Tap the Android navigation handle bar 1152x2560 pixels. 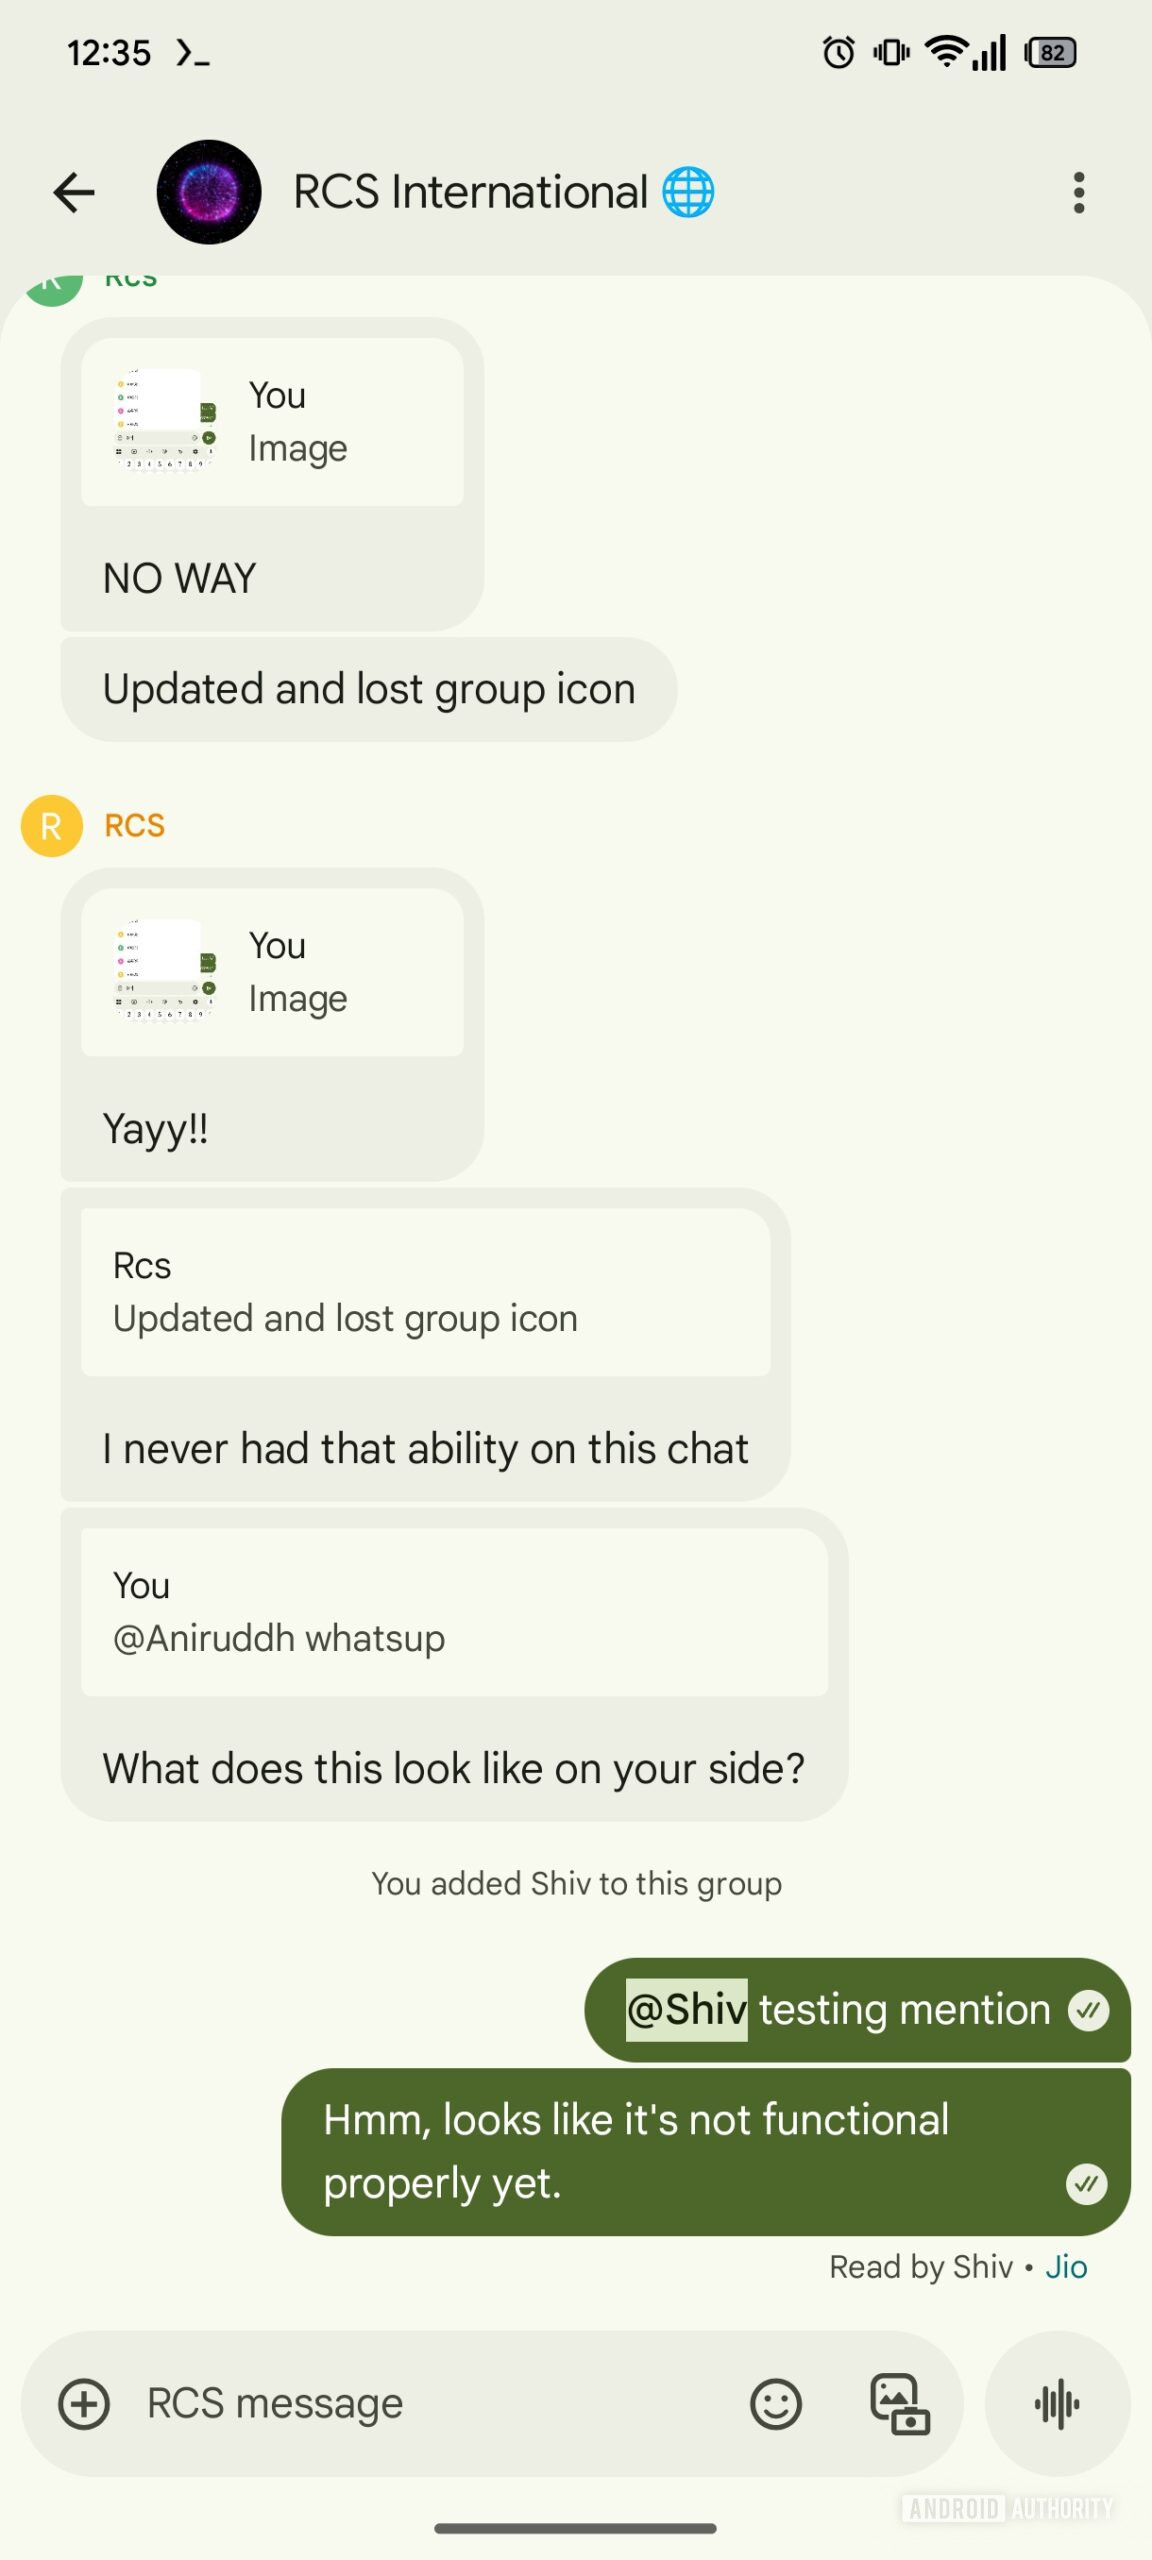coord(575,2528)
